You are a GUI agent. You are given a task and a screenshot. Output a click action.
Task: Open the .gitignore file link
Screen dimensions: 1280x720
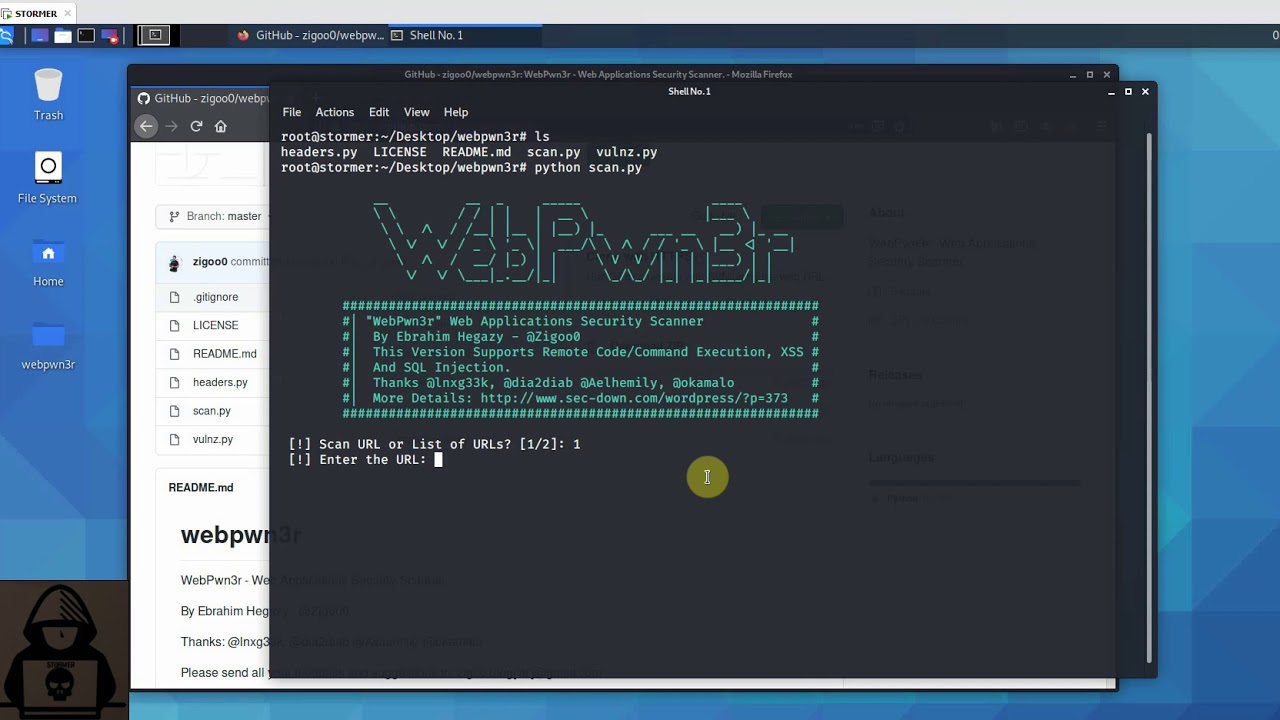(216, 297)
